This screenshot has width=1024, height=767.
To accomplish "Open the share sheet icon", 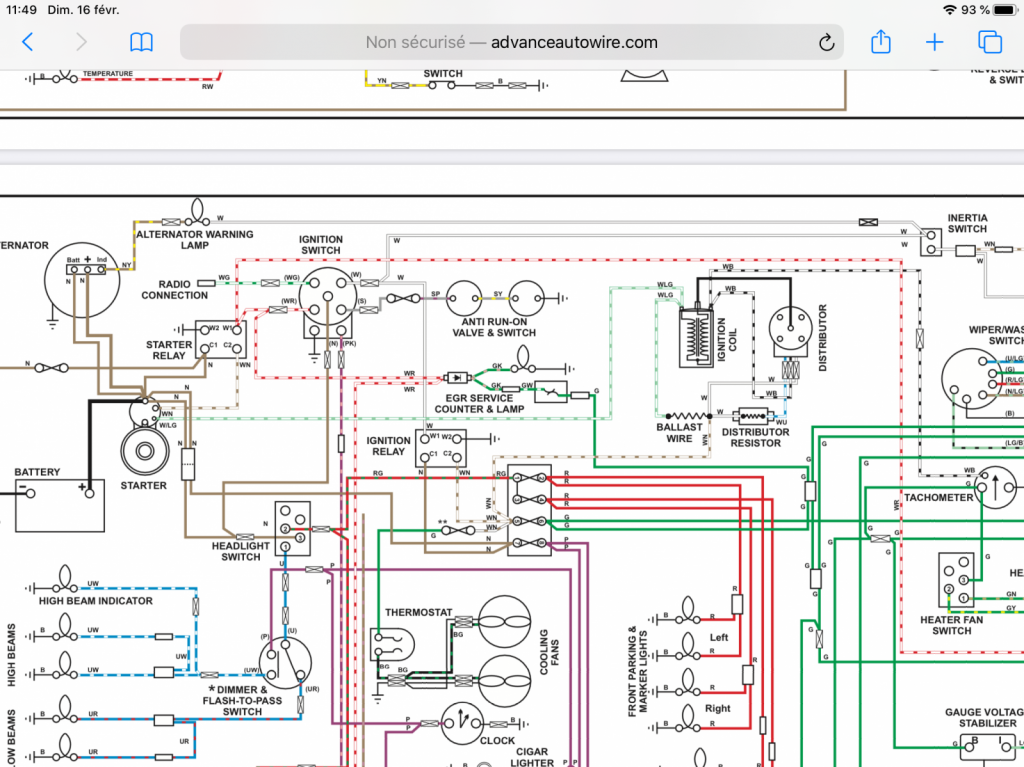I will click(881, 42).
